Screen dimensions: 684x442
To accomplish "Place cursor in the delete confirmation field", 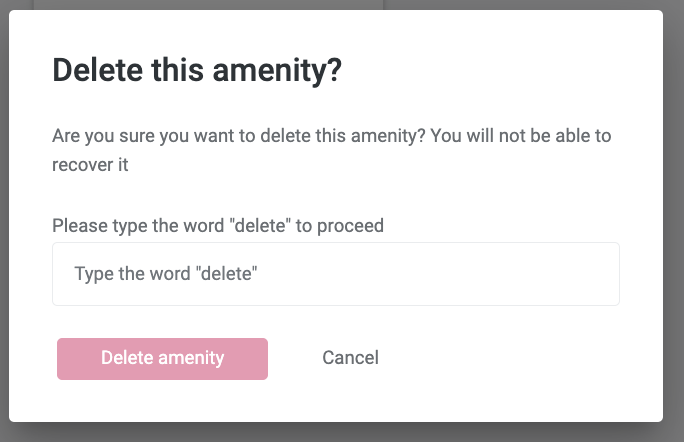I will (335, 274).
